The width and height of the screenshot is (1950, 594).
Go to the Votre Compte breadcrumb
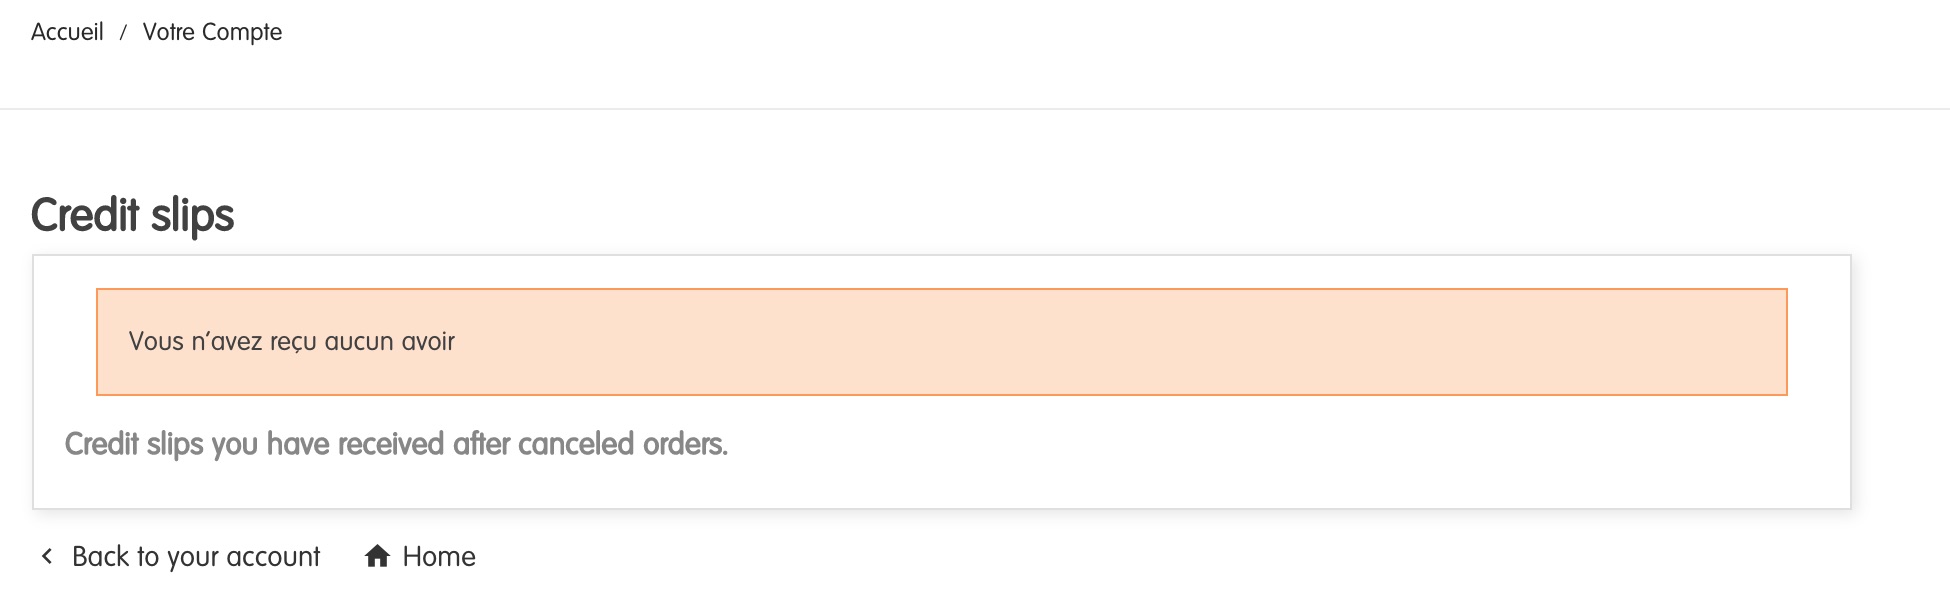click(212, 32)
